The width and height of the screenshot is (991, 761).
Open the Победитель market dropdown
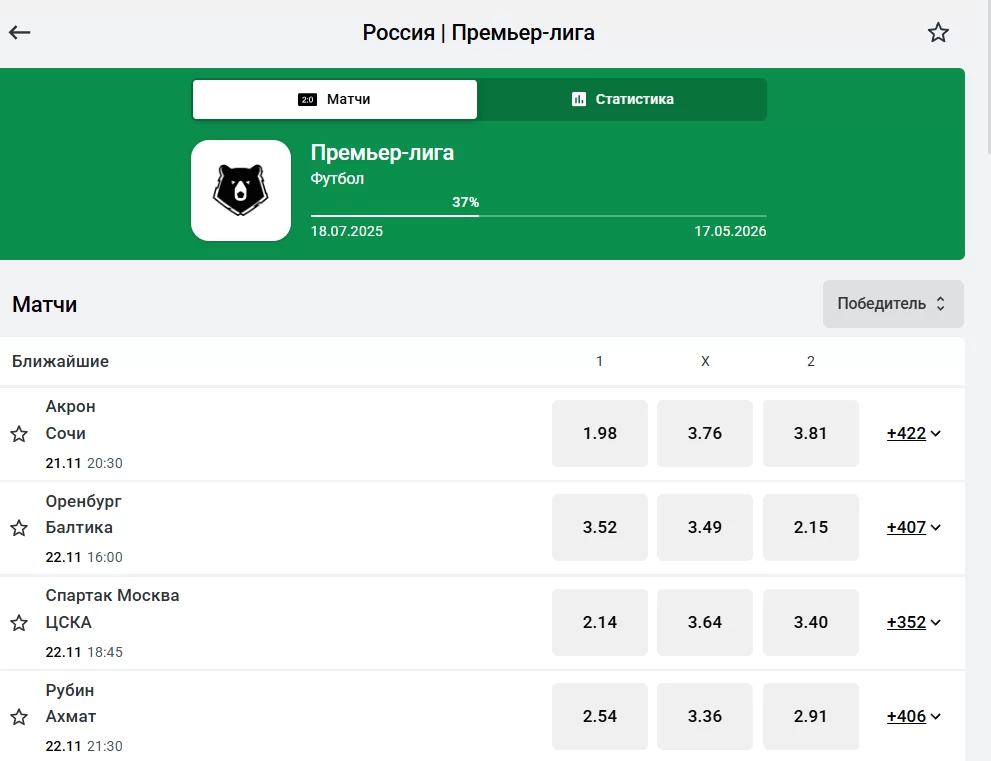tap(892, 304)
